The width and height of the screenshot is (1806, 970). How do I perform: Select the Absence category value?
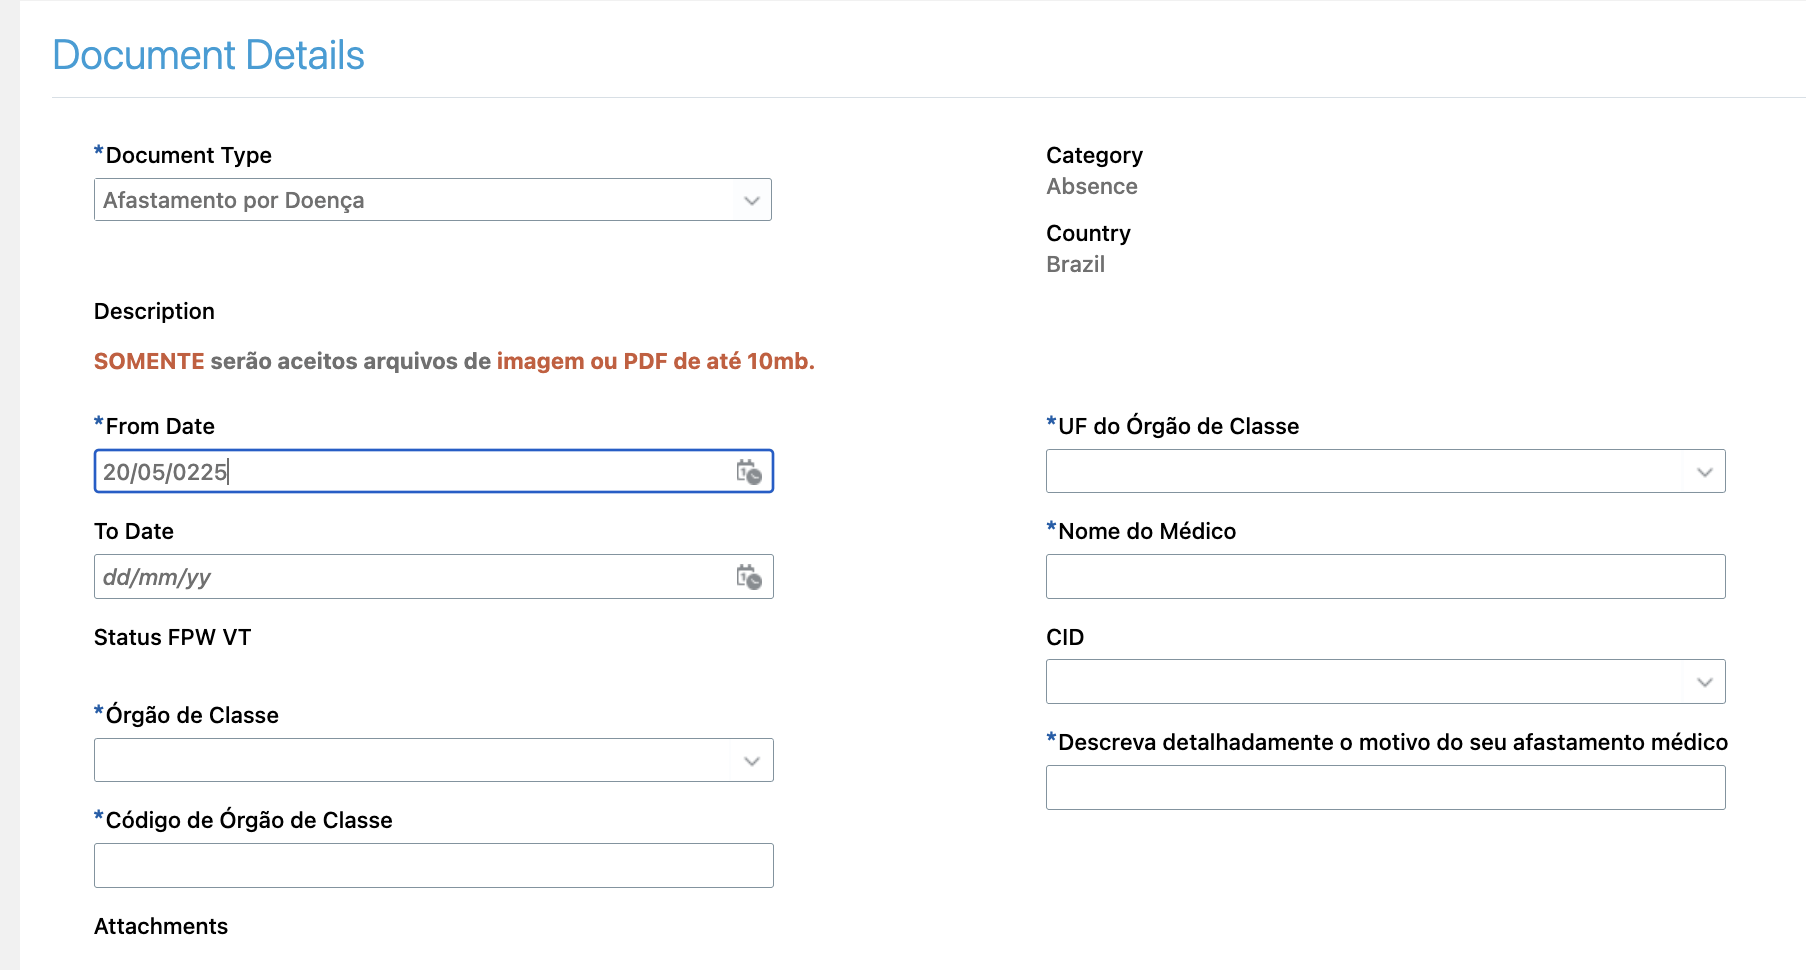1092,187
